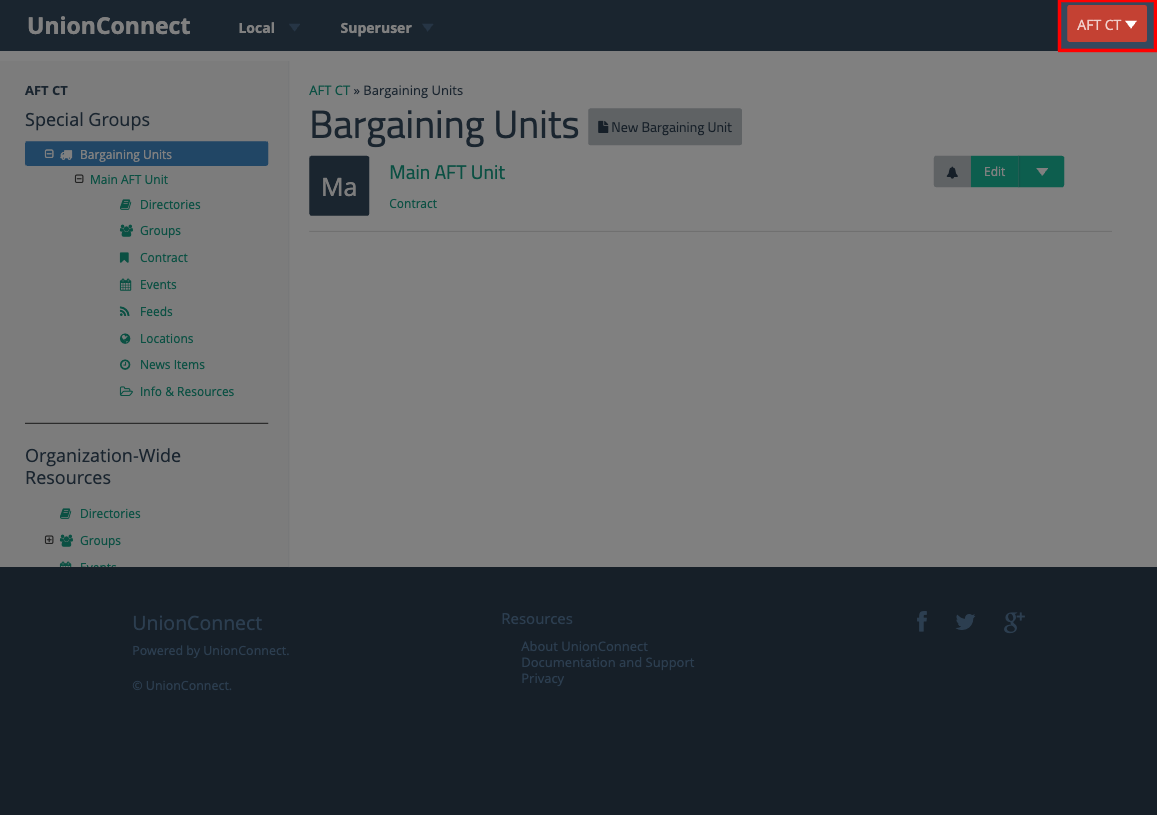Select the Feeds RSS icon in sidebar
Image resolution: width=1157 pixels, height=815 pixels.
(123, 311)
